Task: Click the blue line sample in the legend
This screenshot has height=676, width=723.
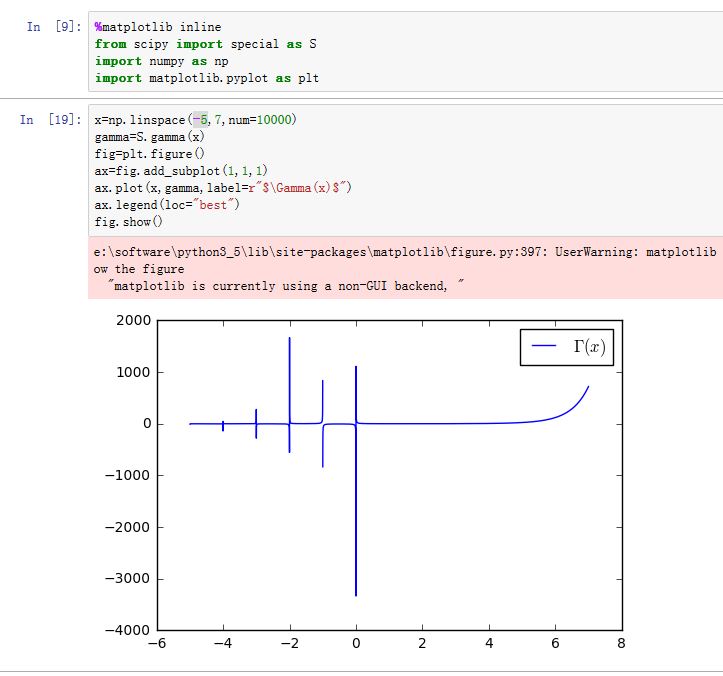Action: (544, 347)
